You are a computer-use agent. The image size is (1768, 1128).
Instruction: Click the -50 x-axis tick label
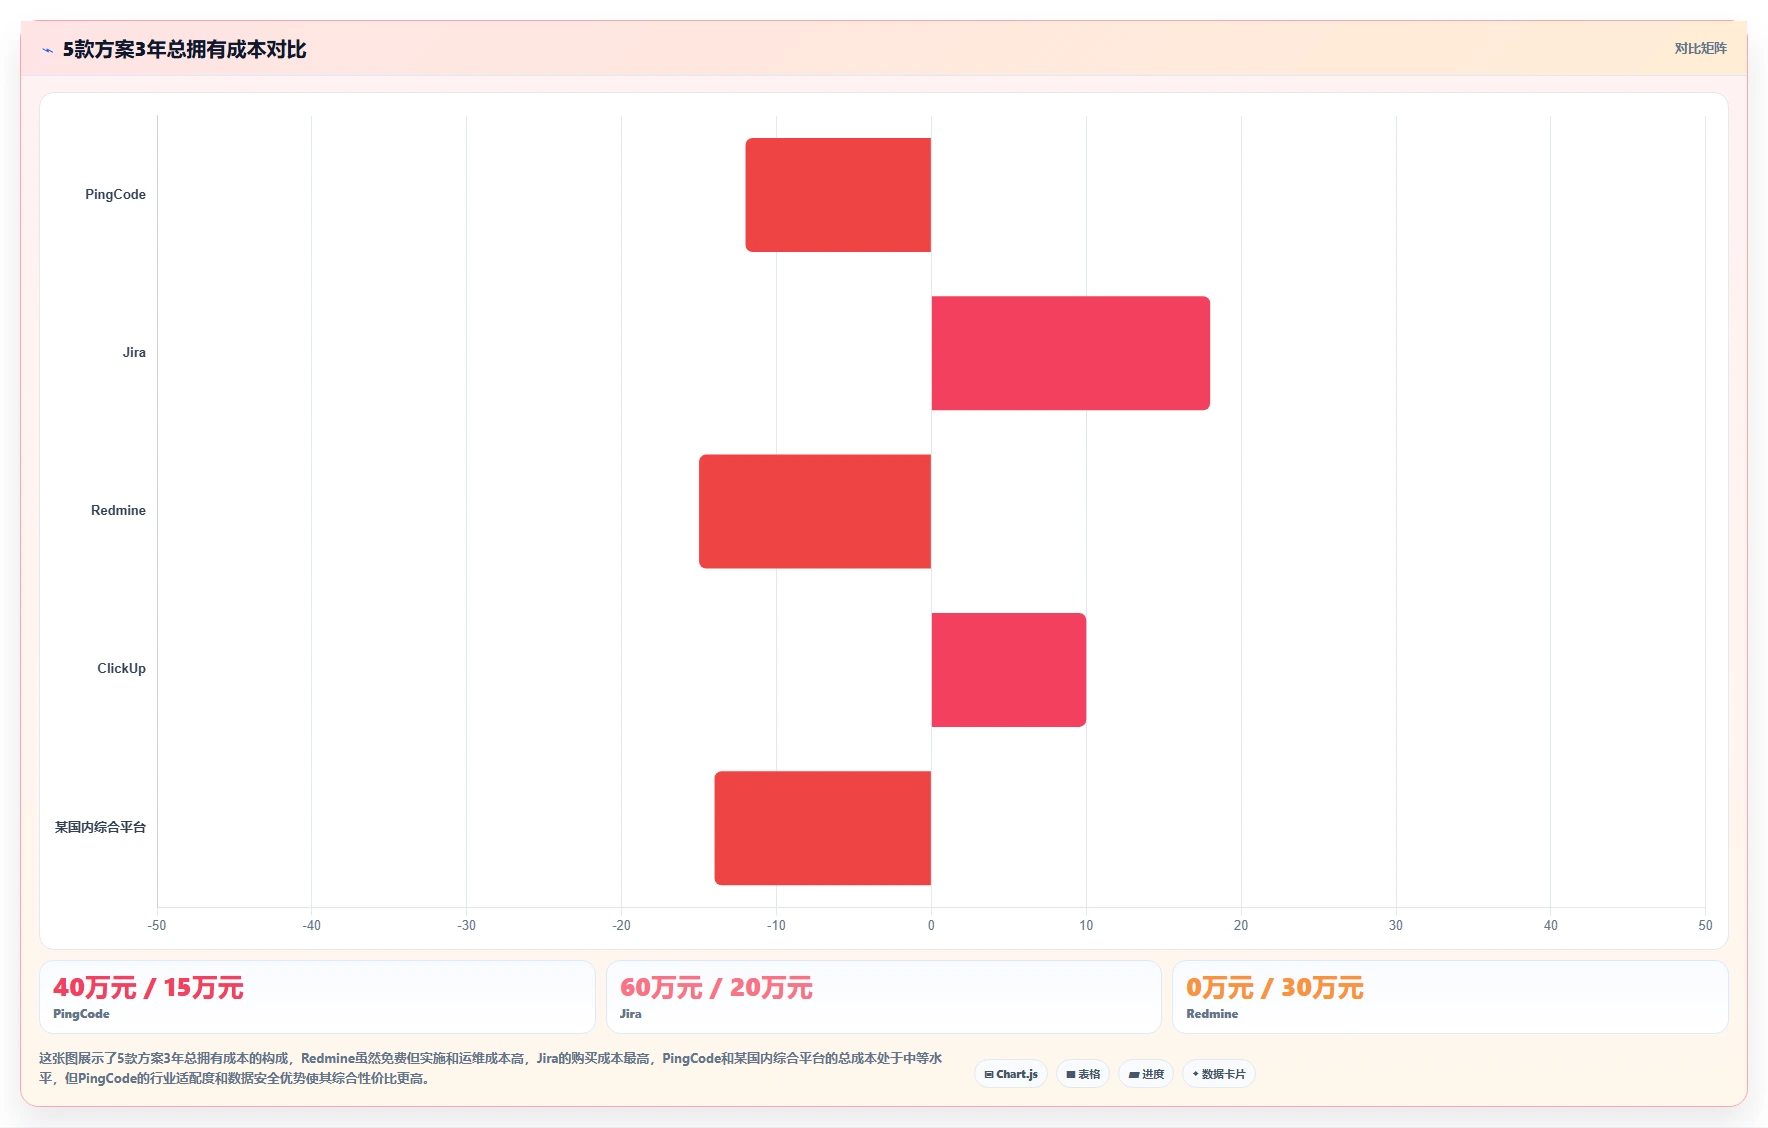pos(157,925)
